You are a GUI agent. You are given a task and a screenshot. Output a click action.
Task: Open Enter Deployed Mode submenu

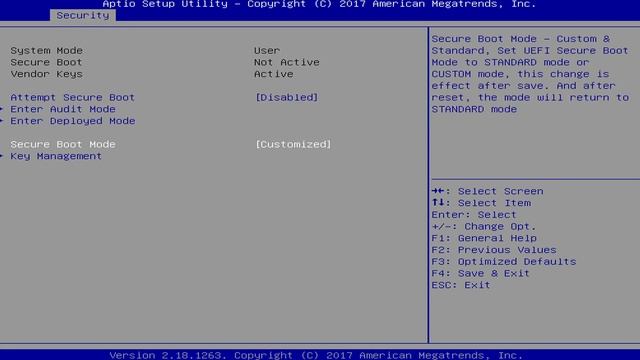click(x=73, y=121)
